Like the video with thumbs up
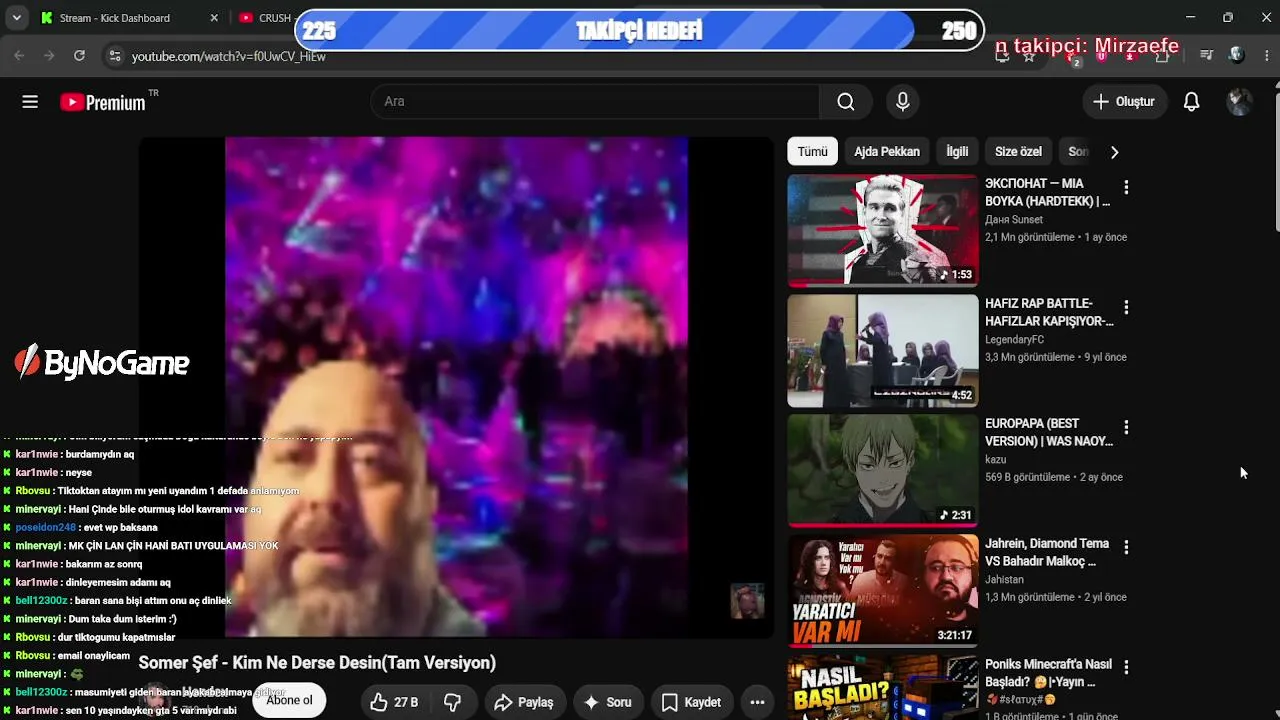1280x720 pixels. 394,702
